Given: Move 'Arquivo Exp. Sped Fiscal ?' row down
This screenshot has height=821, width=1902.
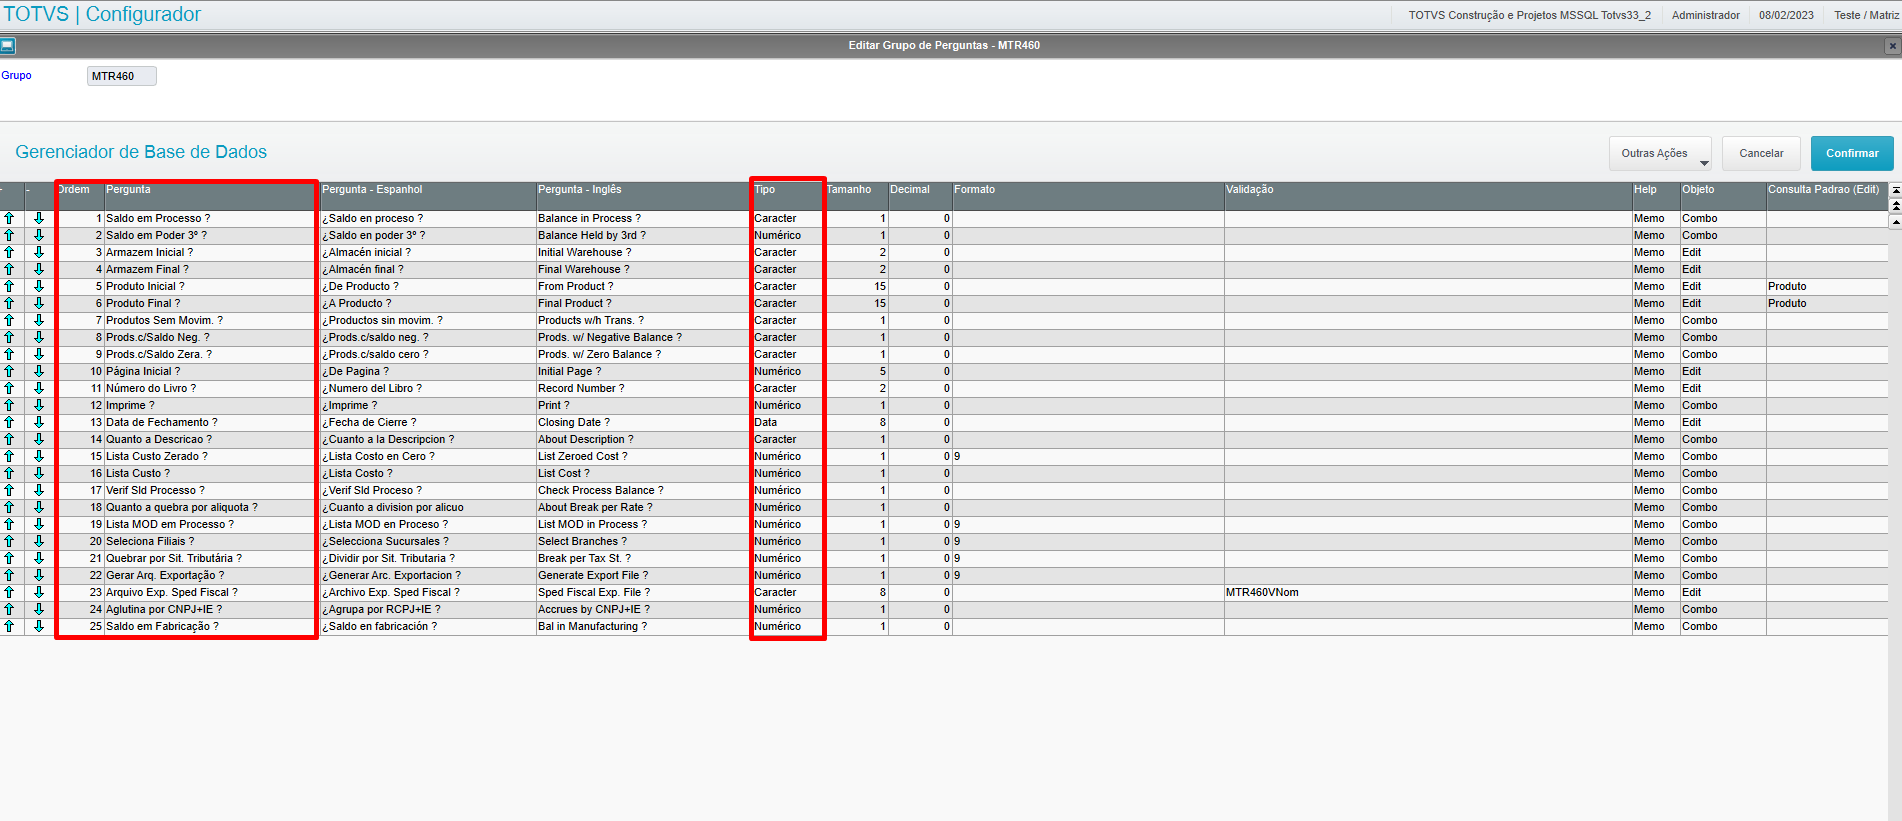Looking at the screenshot, I should (39, 592).
